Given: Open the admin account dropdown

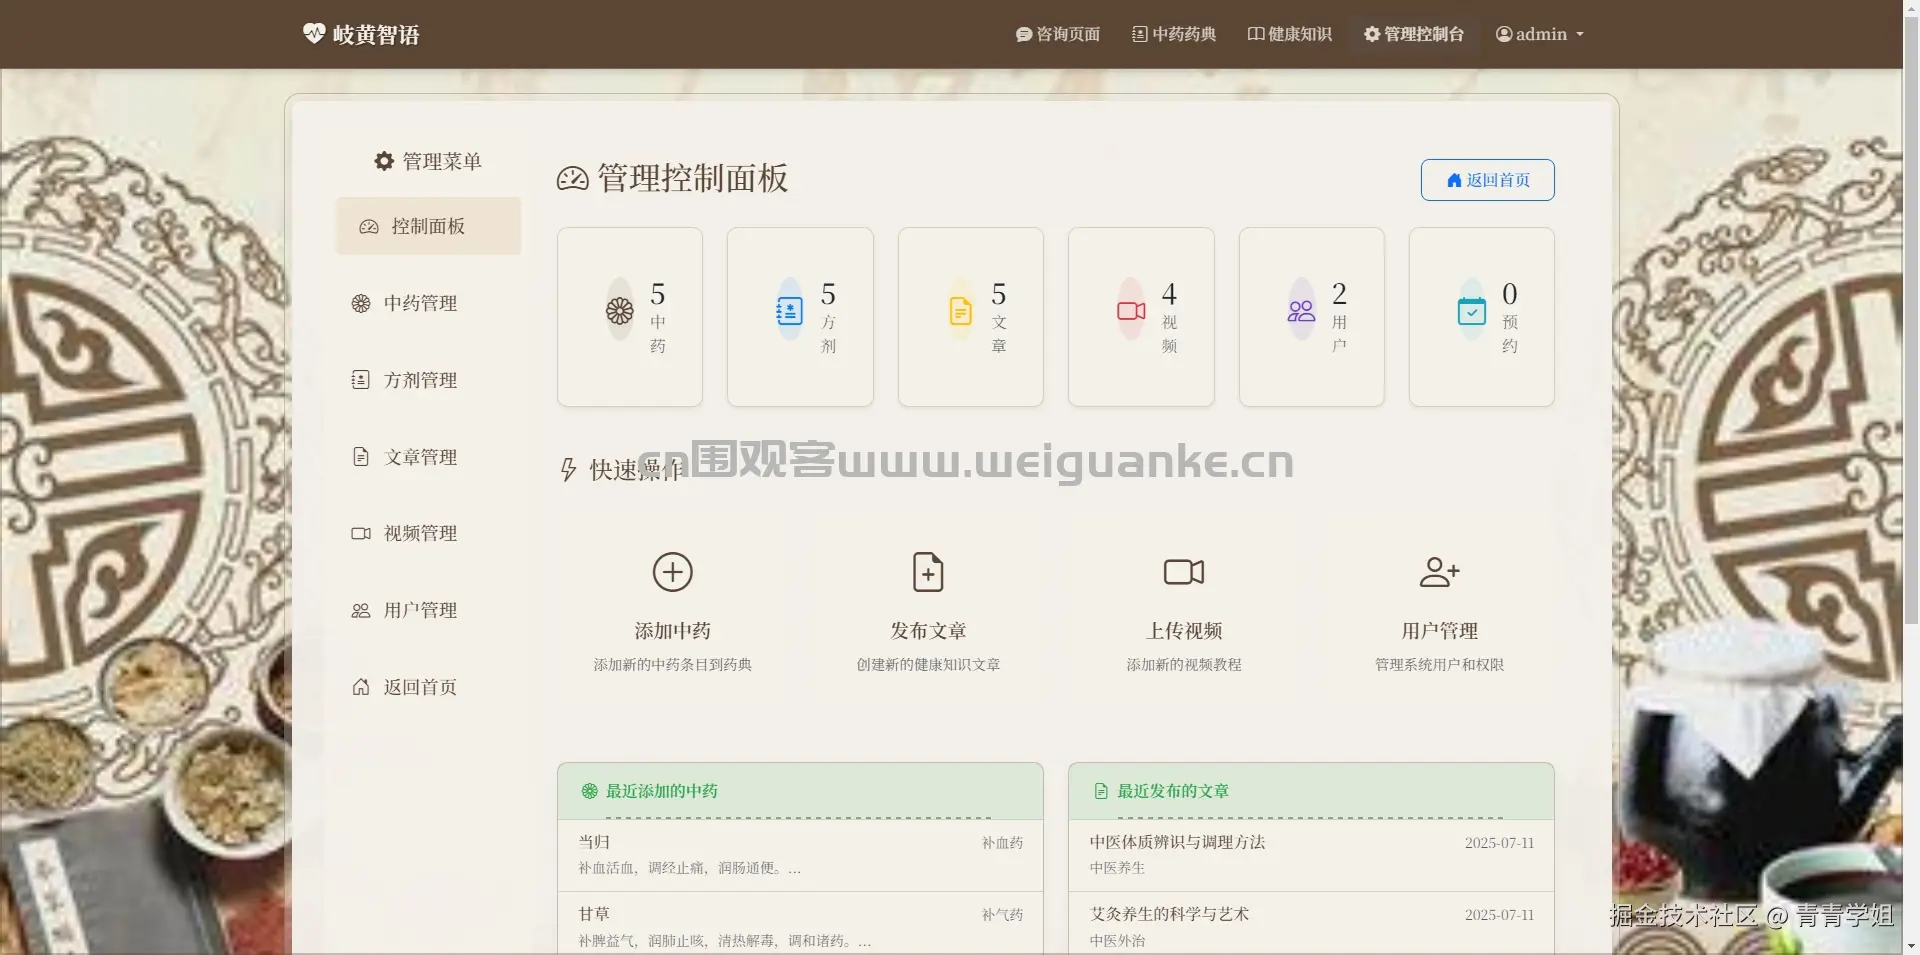Looking at the screenshot, I should coord(1540,34).
